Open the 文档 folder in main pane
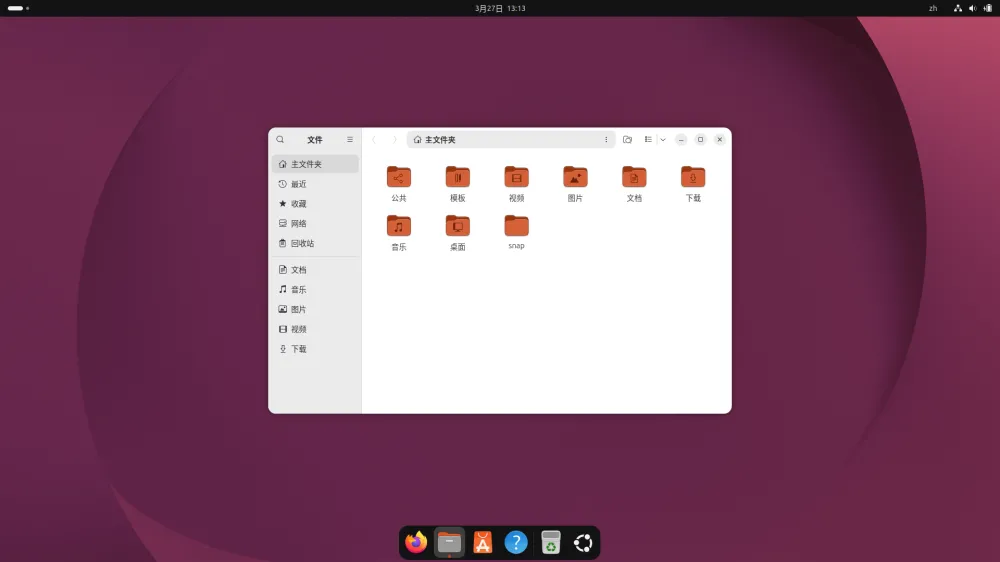 tap(634, 184)
